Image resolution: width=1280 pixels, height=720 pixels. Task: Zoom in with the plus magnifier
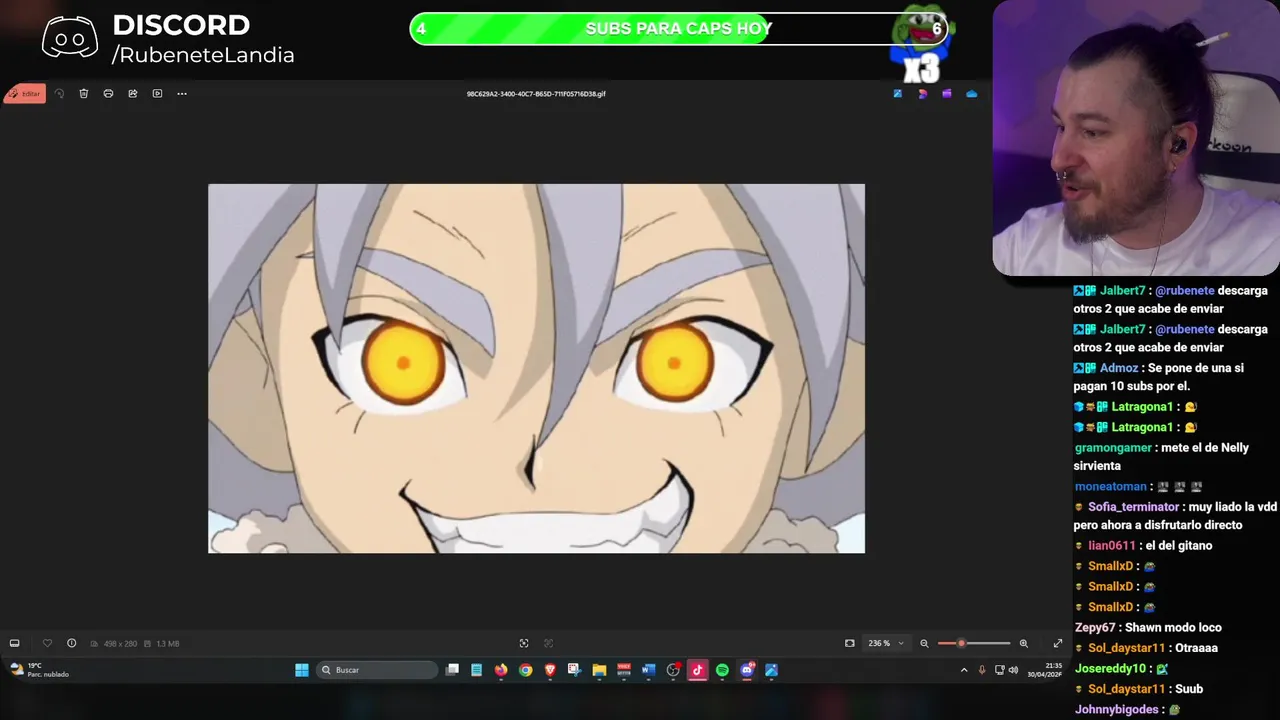(1023, 643)
